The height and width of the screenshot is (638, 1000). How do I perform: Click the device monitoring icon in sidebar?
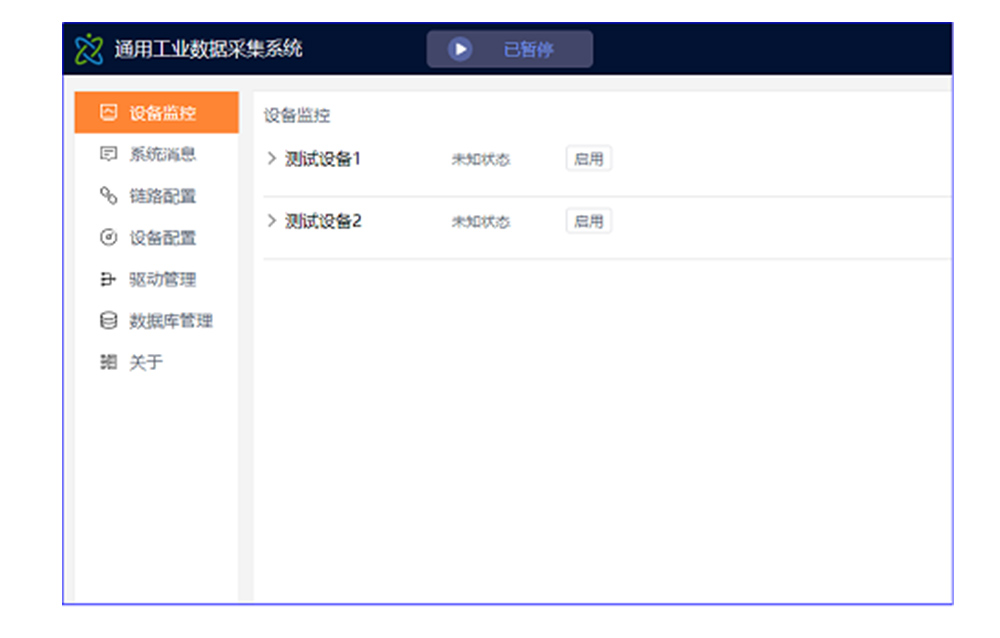108,113
